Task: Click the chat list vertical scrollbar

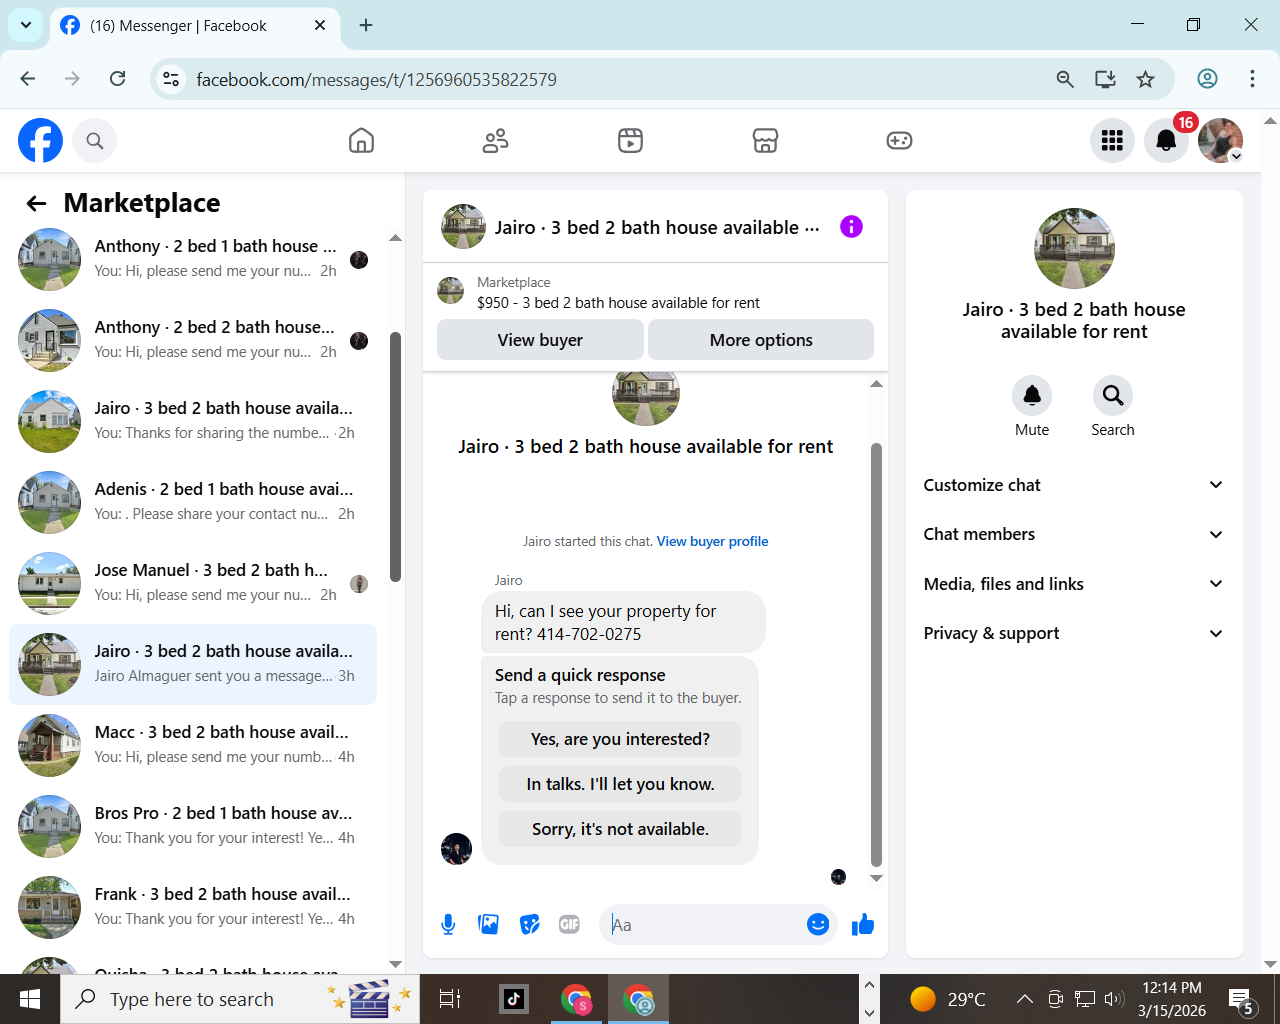Action: pyautogui.click(x=395, y=457)
